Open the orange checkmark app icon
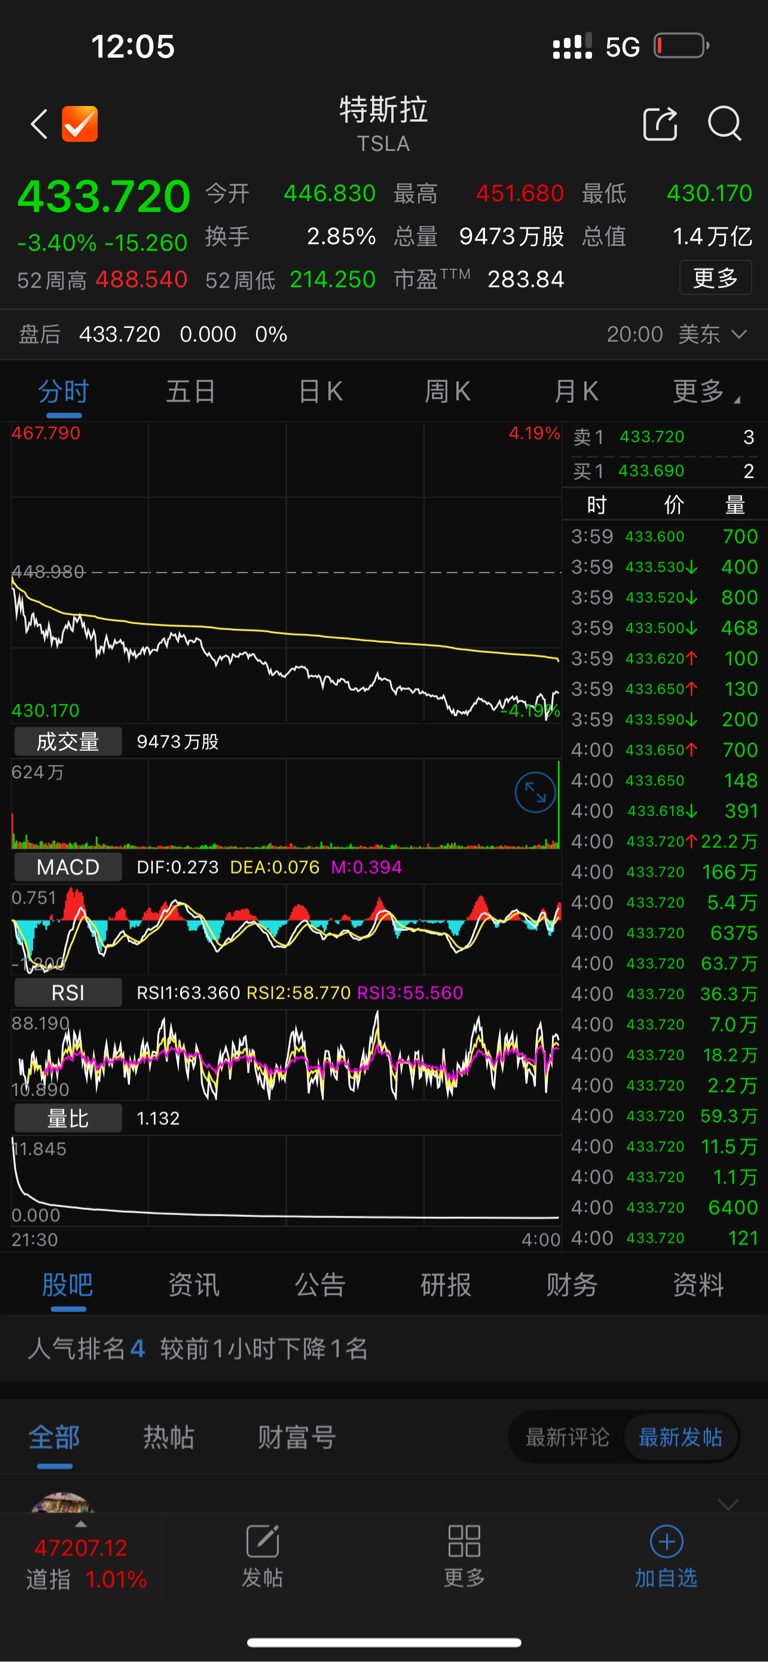 (x=80, y=124)
